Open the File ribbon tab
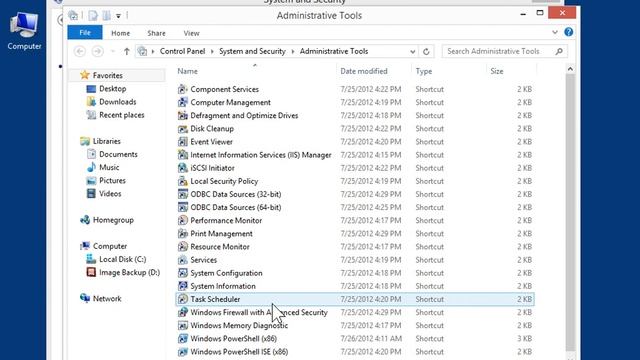640x360 pixels. 85,33
